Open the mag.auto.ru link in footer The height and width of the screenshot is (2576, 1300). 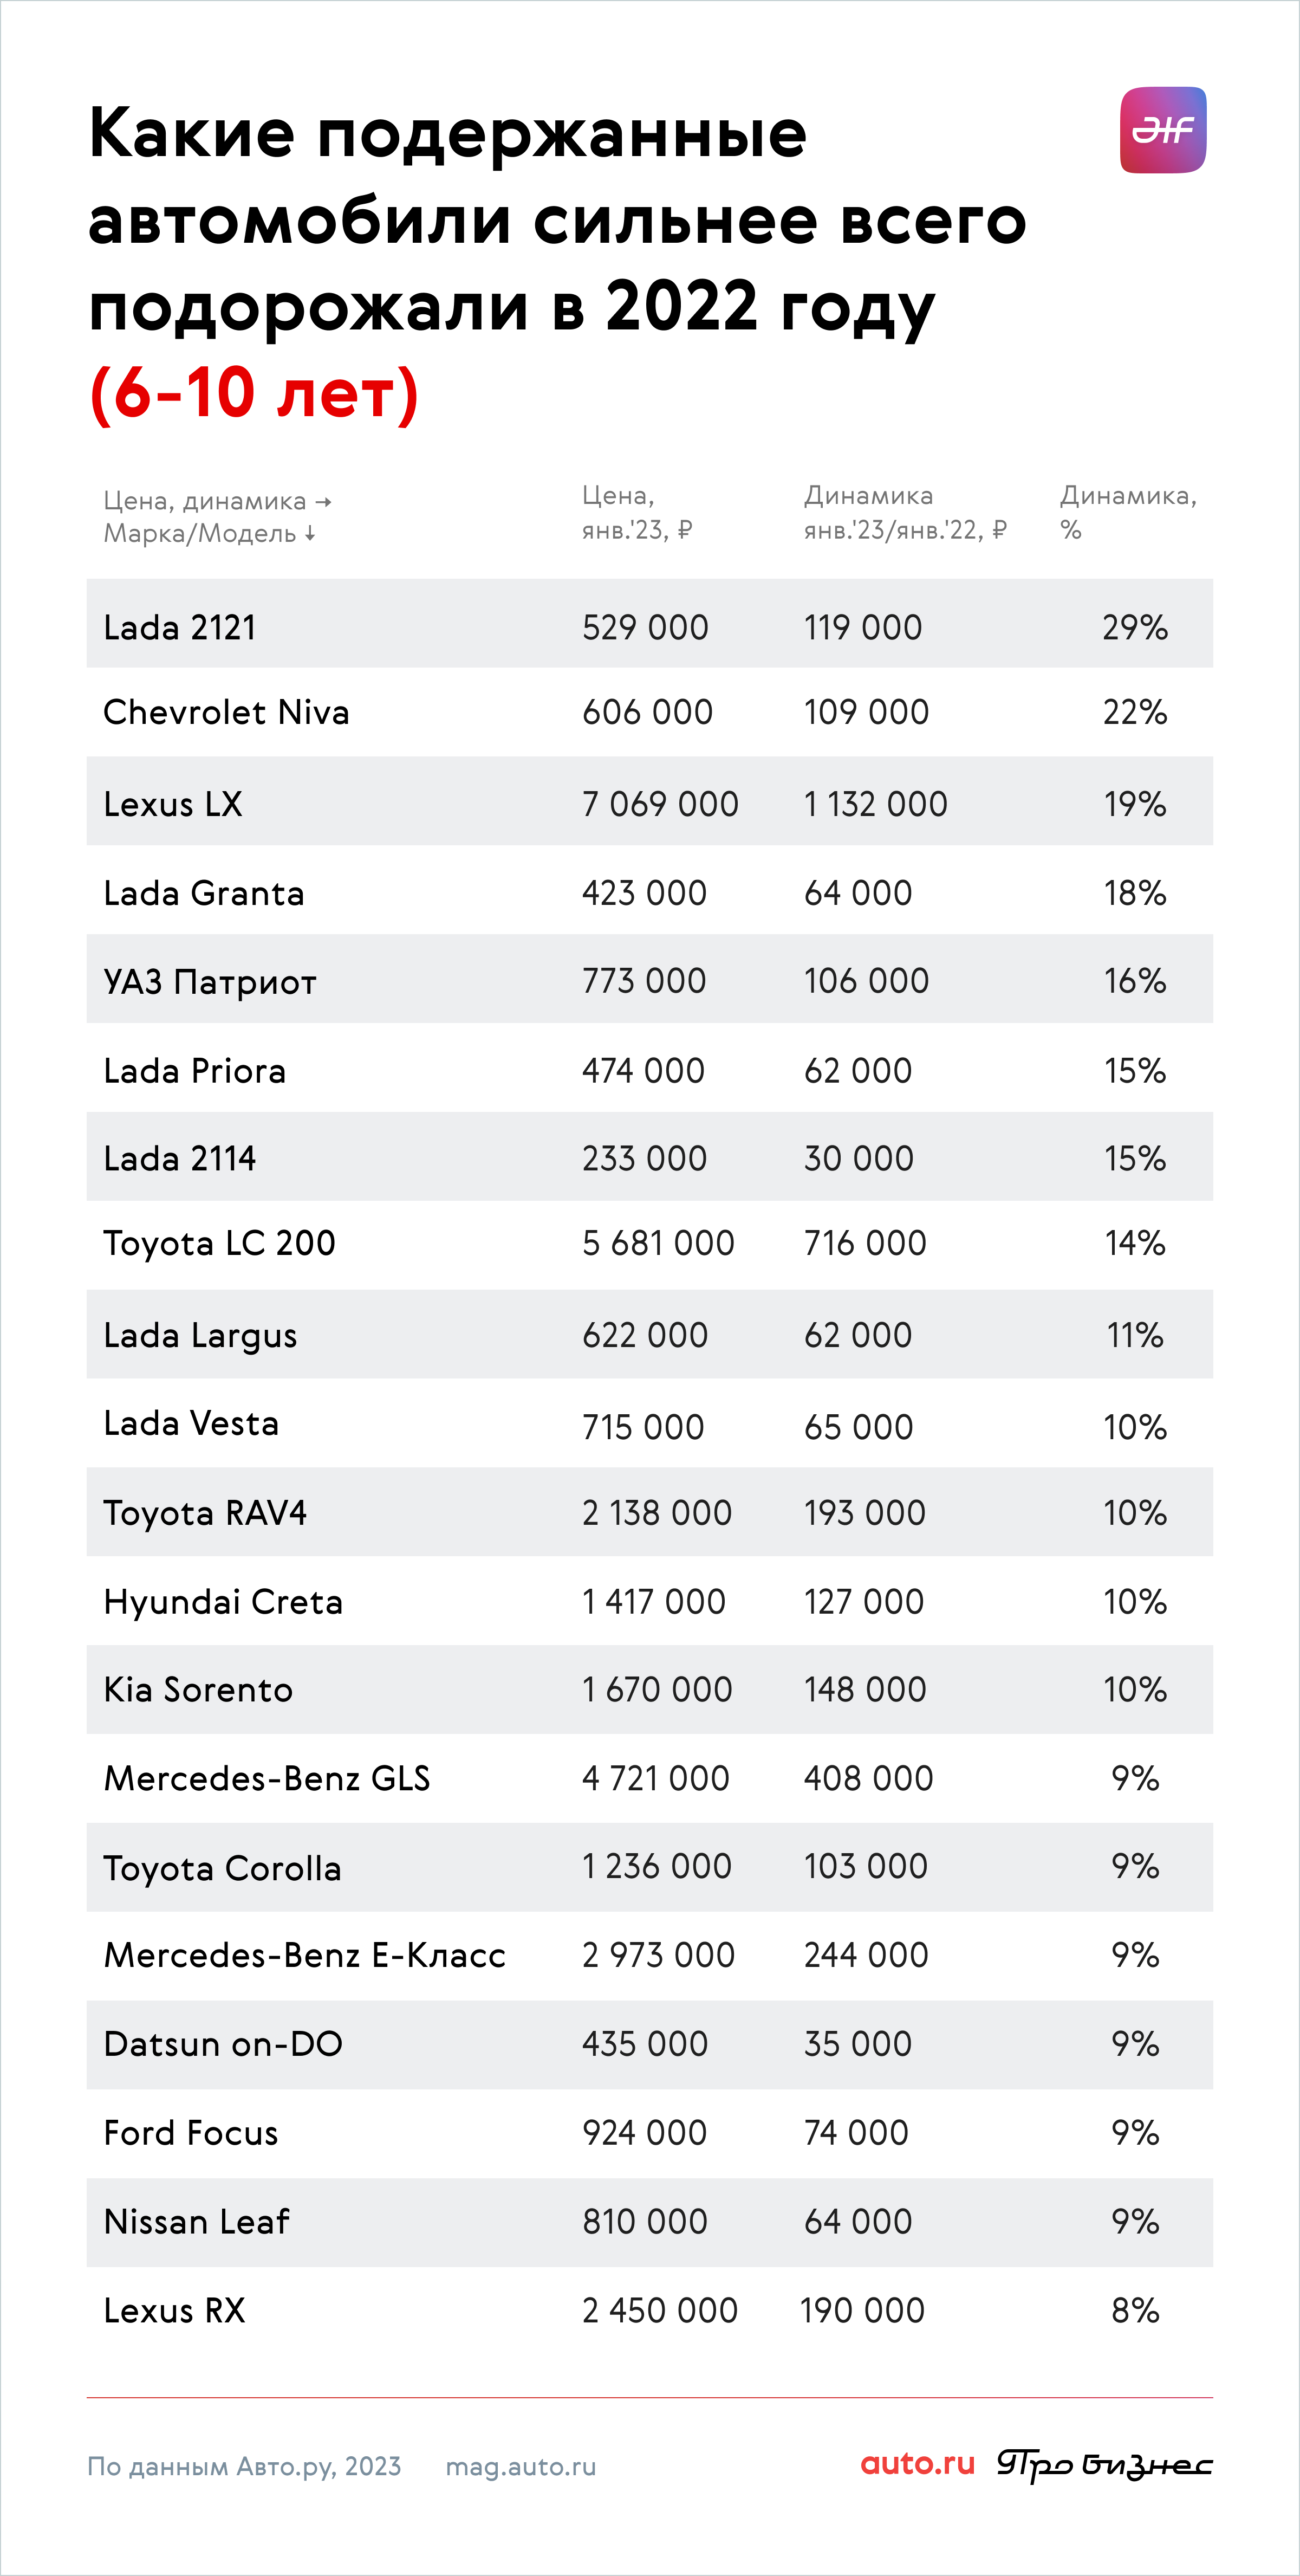pos(521,2467)
